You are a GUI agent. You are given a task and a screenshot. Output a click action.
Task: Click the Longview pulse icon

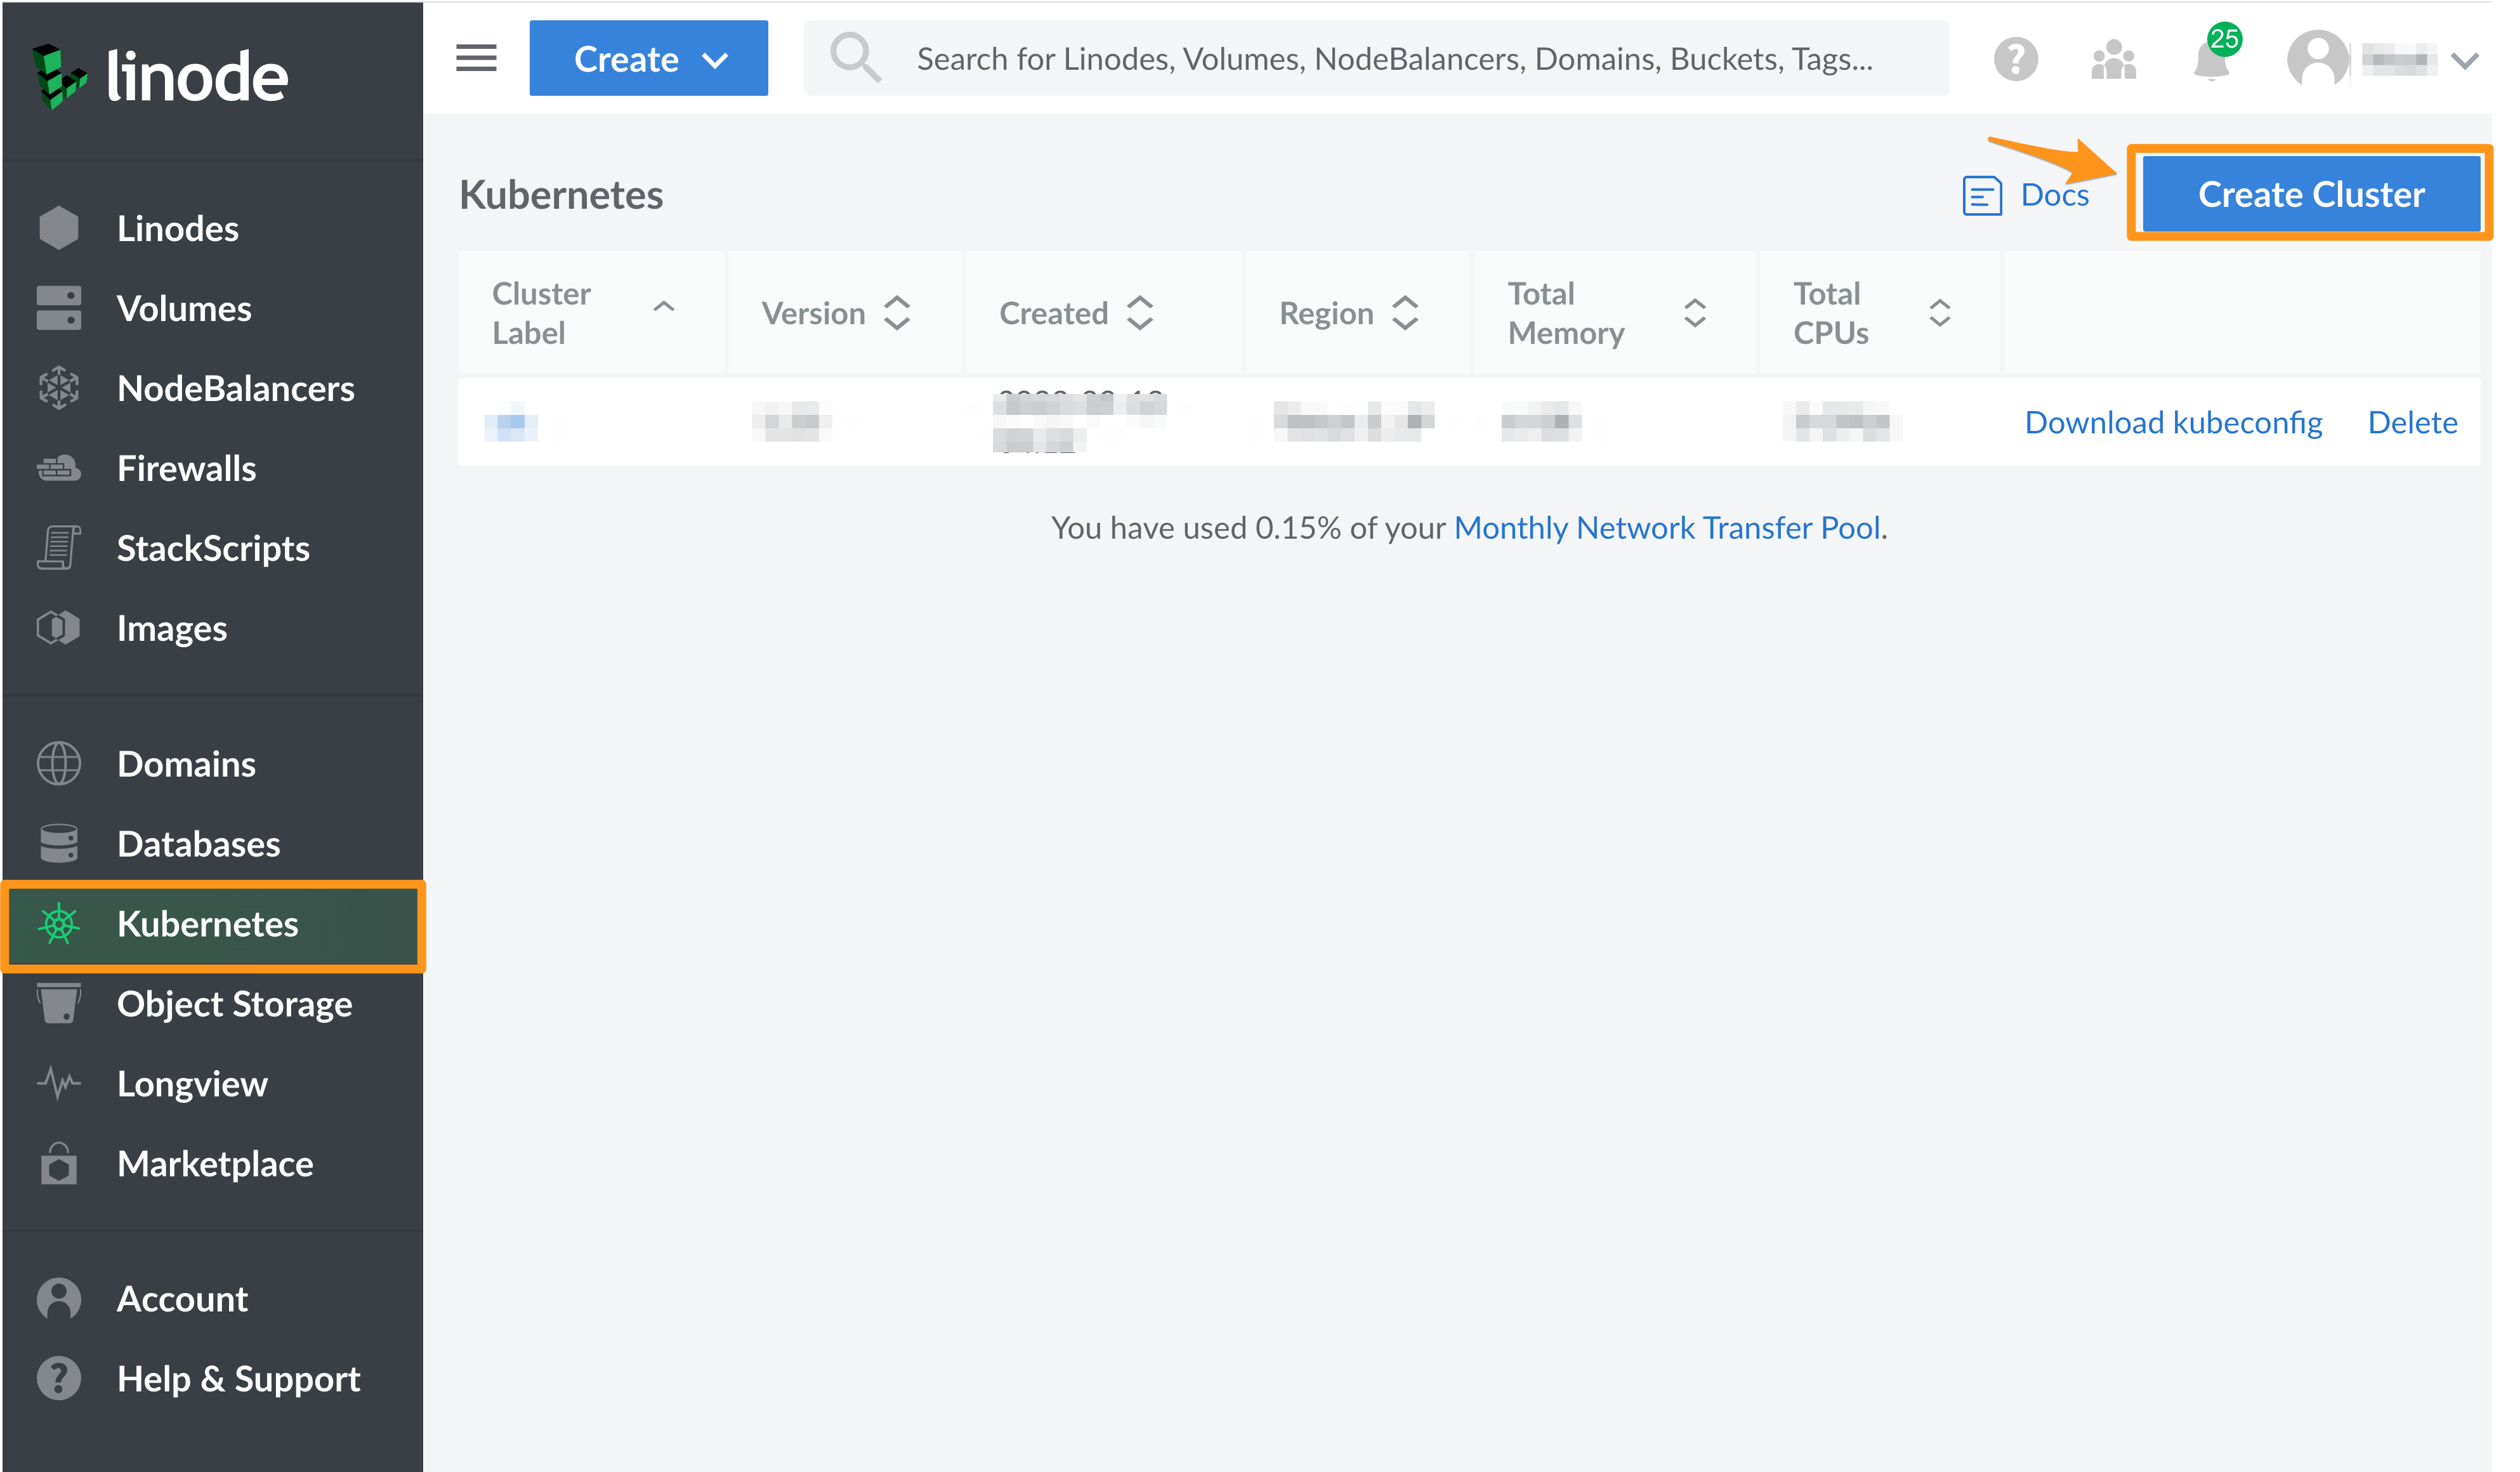(59, 1083)
